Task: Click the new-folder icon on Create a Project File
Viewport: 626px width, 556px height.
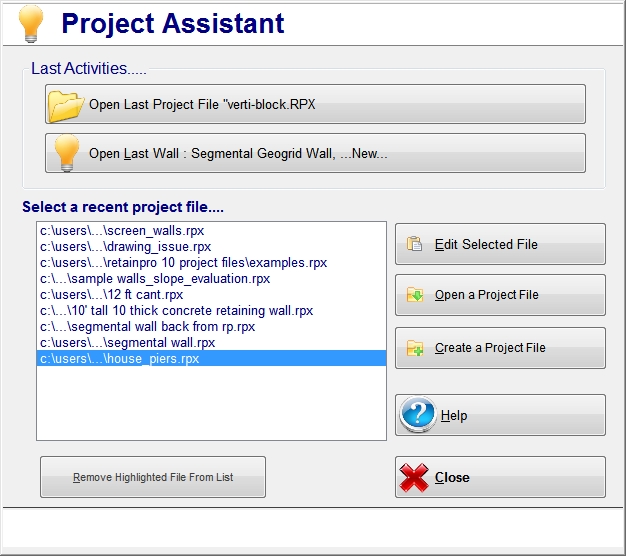Action: 415,348
